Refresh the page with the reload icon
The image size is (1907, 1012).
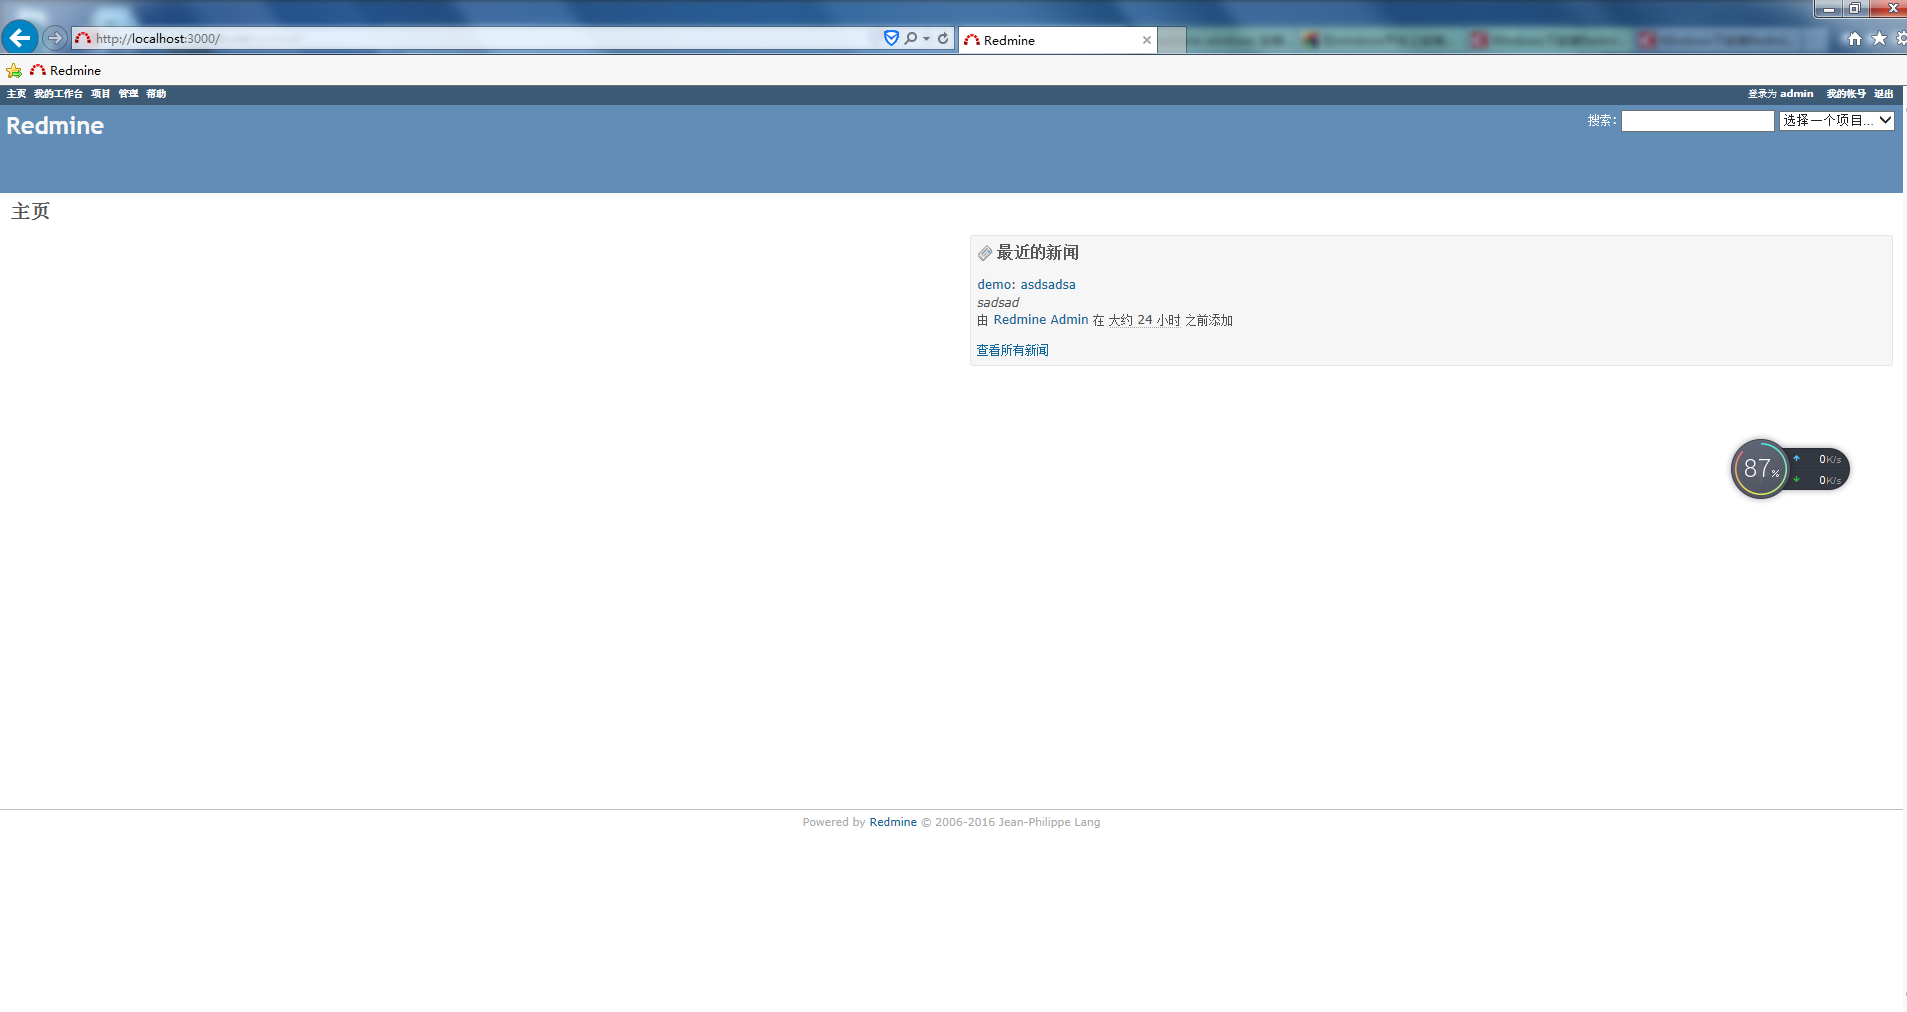[943, 38]
